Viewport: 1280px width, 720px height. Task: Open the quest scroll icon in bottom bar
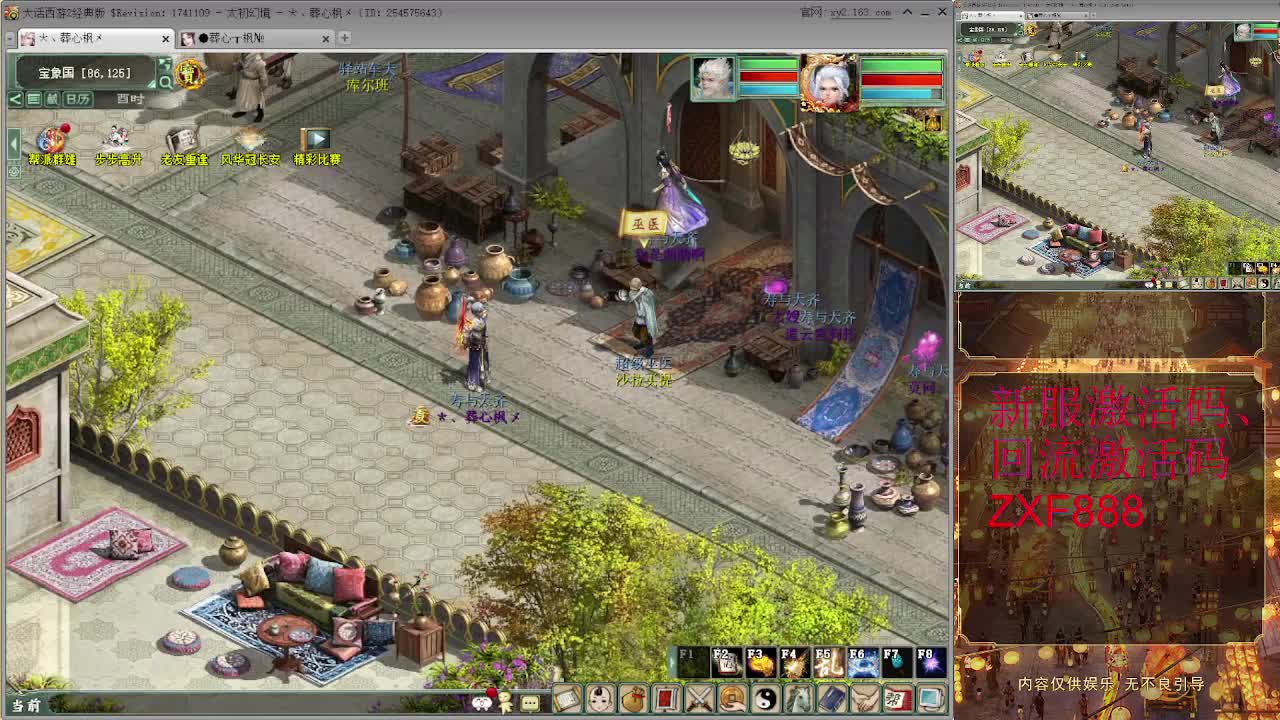(567, 700)
